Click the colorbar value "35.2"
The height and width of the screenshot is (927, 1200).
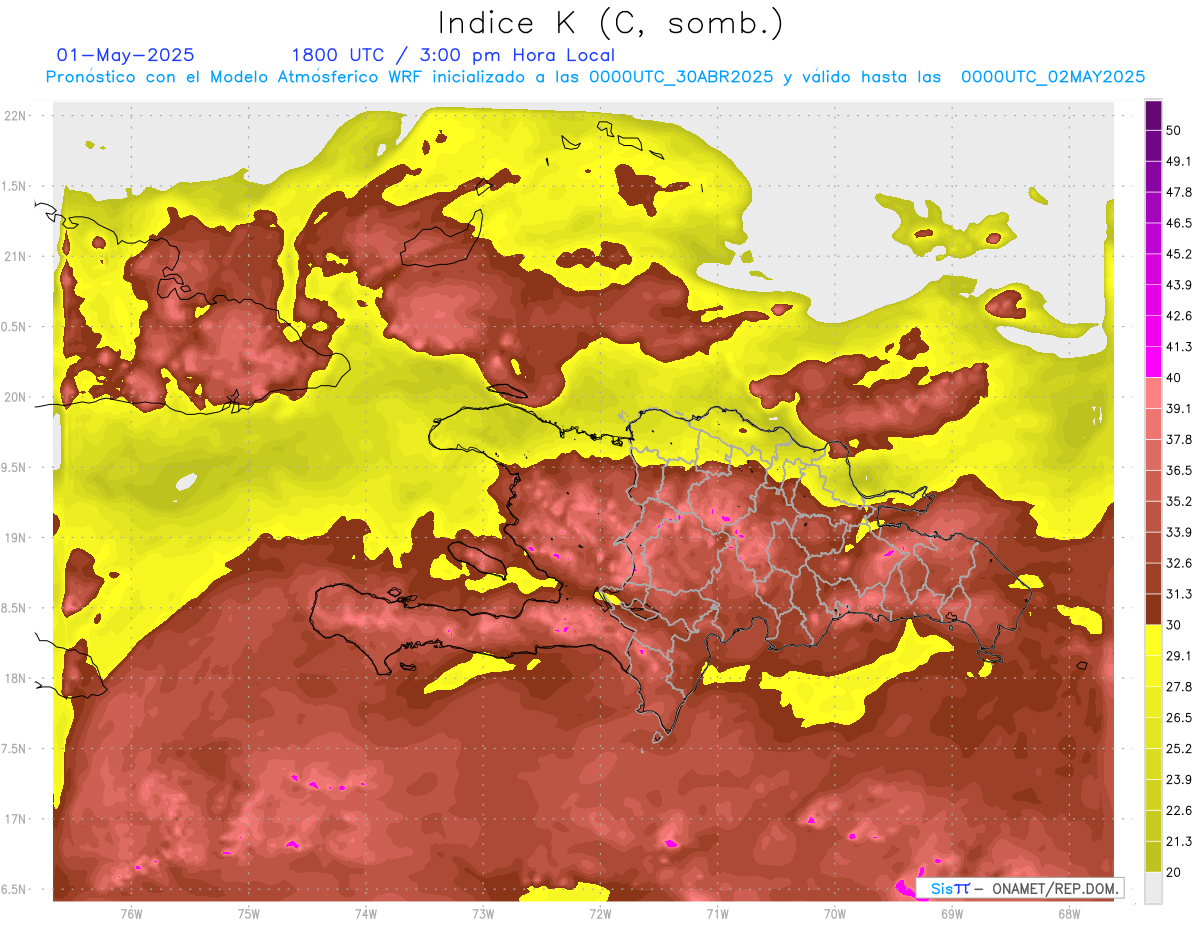1179,501
